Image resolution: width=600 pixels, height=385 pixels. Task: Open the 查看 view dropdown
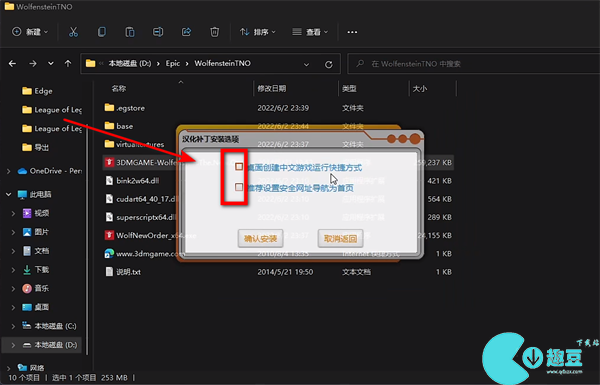coord(310,32)
